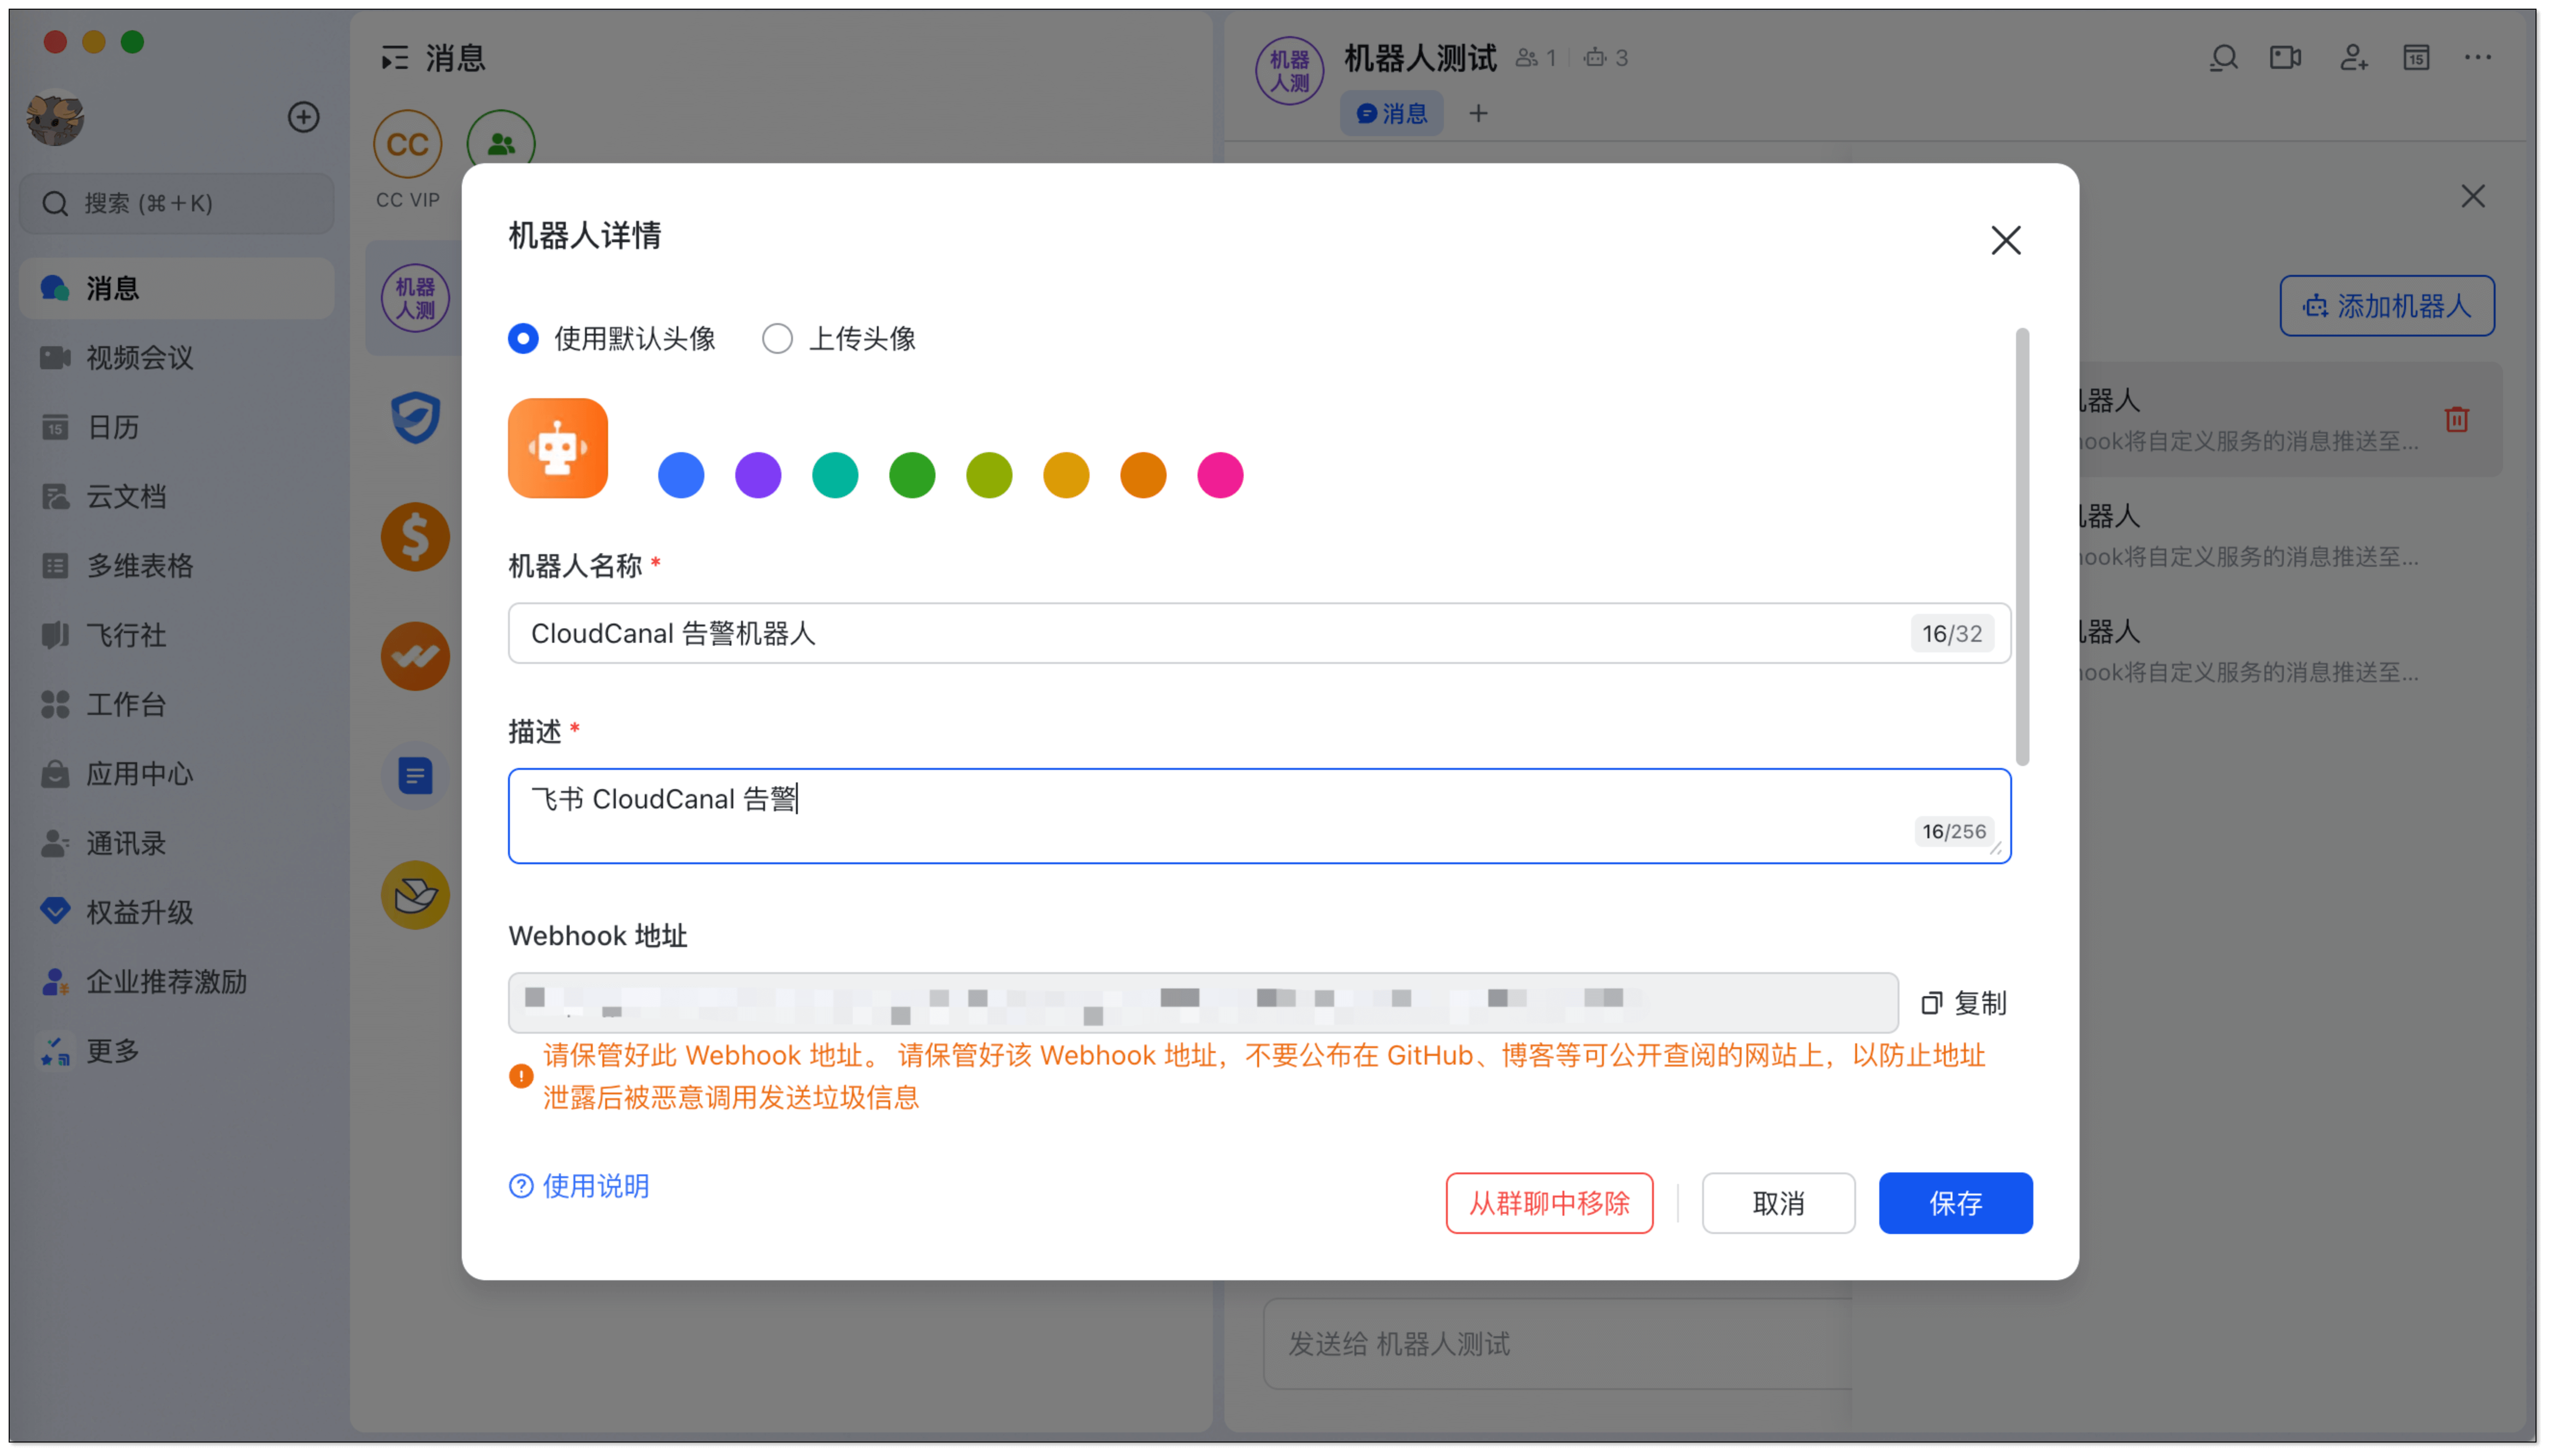The image size is (2550, 1456).
Task: Select the Use default avatar radio option
Action: pyautogui.click(x=523, y=339)
